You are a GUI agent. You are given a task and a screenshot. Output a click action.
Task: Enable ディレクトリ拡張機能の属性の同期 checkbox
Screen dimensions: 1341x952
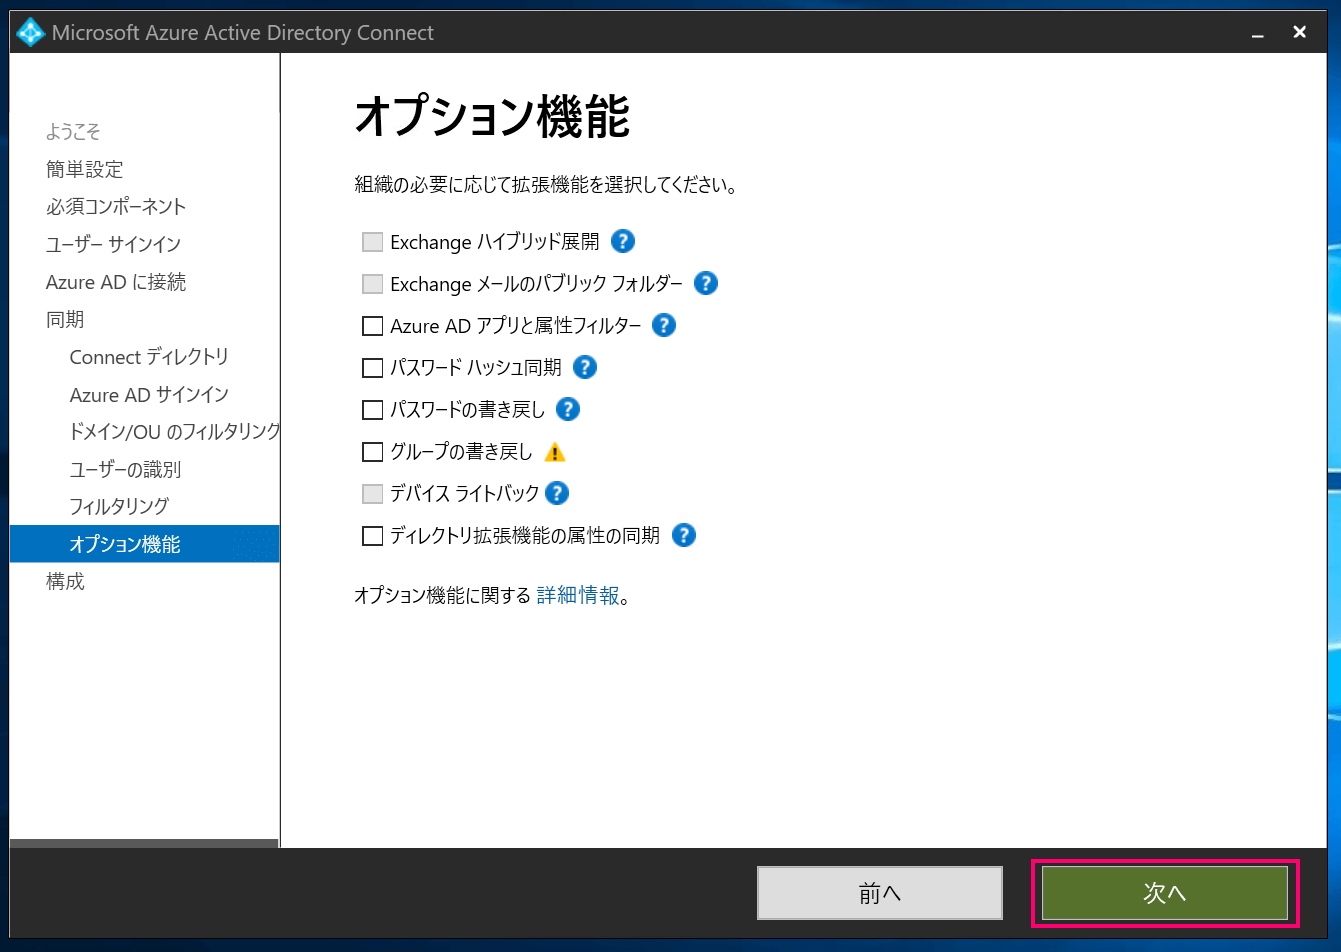tap(372, 536)
